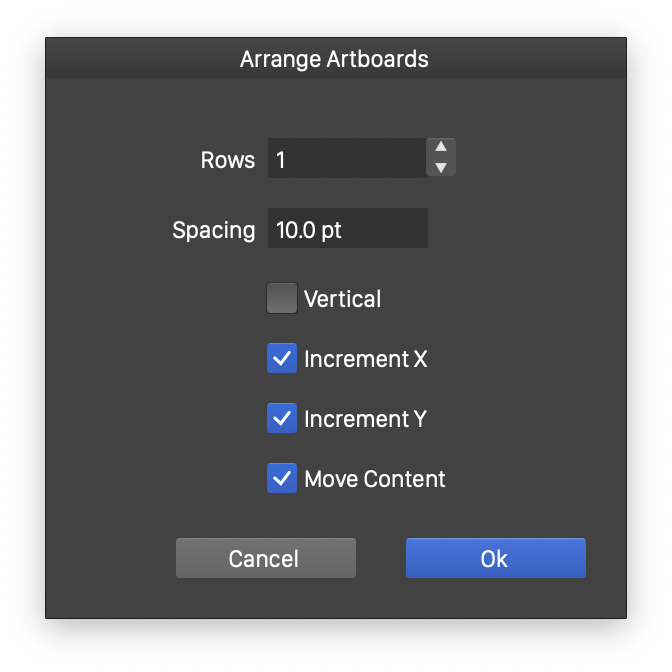Click the Rows label

(228, 159)
